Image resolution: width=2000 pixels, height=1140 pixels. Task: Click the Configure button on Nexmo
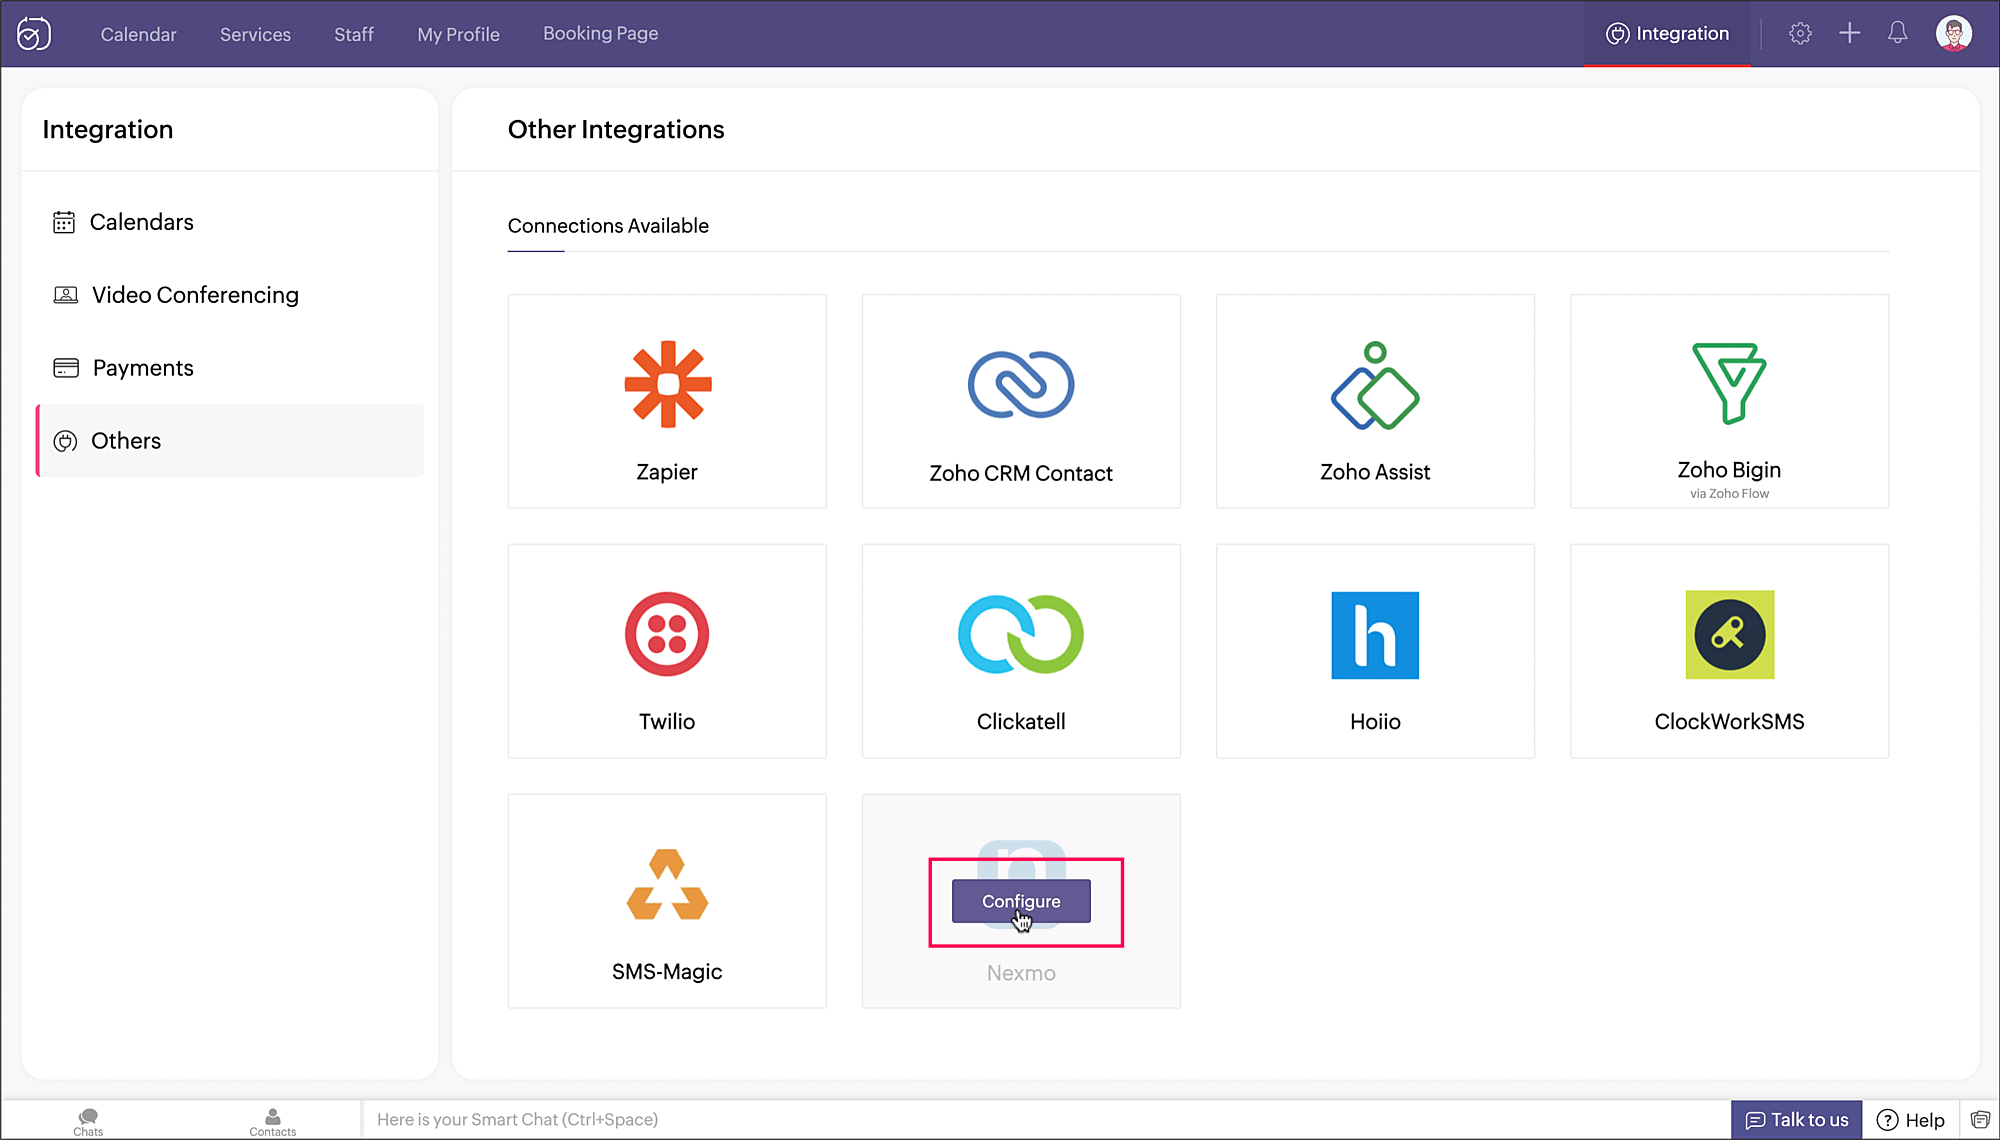tap(1021, 901)
